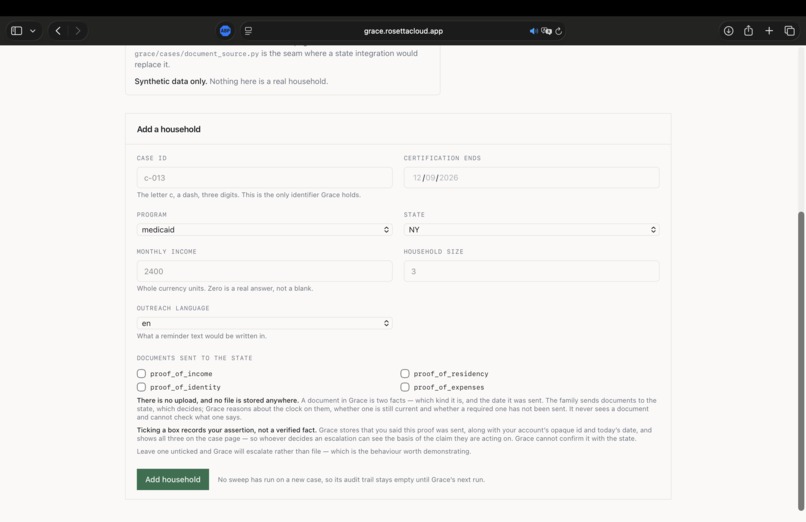Click 'Ticking a box records your assertion' text

(x=226, y=430)
